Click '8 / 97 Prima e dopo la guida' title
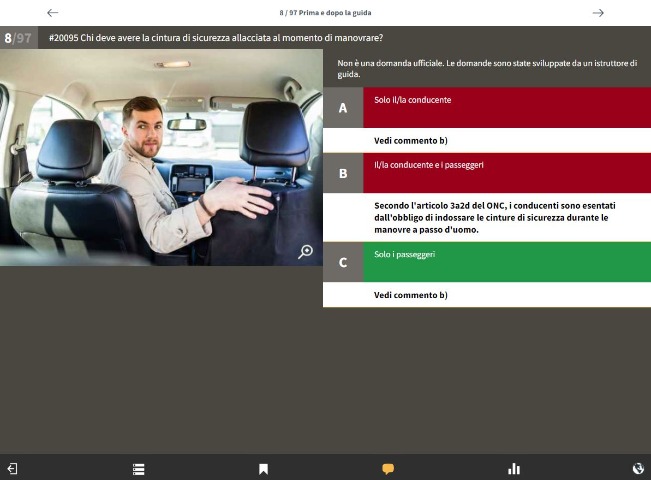This screenshot has width=651, height=480. tap(325, 13)
